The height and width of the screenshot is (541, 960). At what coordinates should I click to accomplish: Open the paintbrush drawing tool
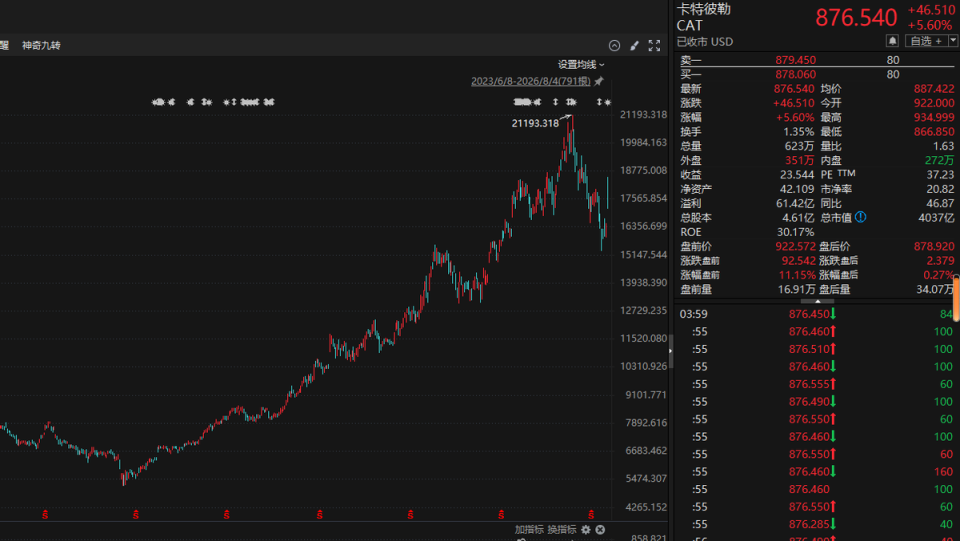(634, 45)
